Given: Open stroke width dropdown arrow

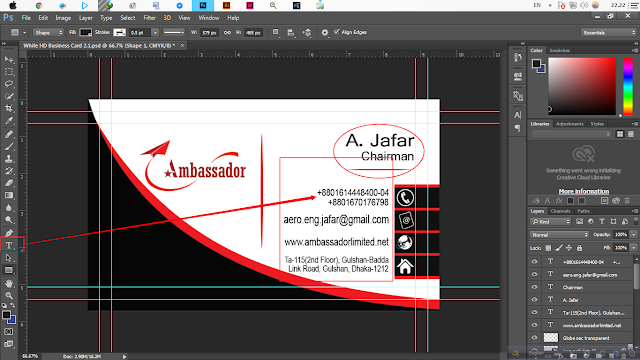Looking at the screenshot, I should [155, 32].
